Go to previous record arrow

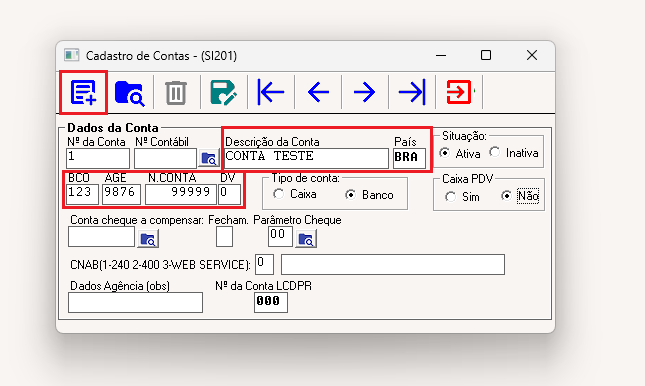(x=318, y=92)
